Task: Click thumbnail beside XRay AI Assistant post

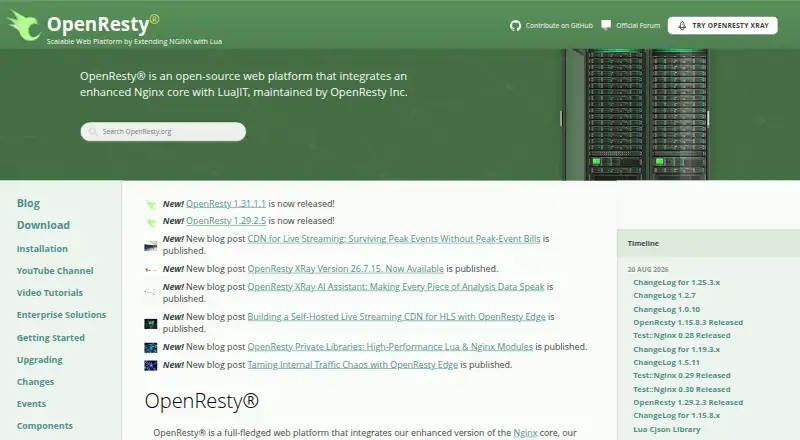Action: (151, 292)
